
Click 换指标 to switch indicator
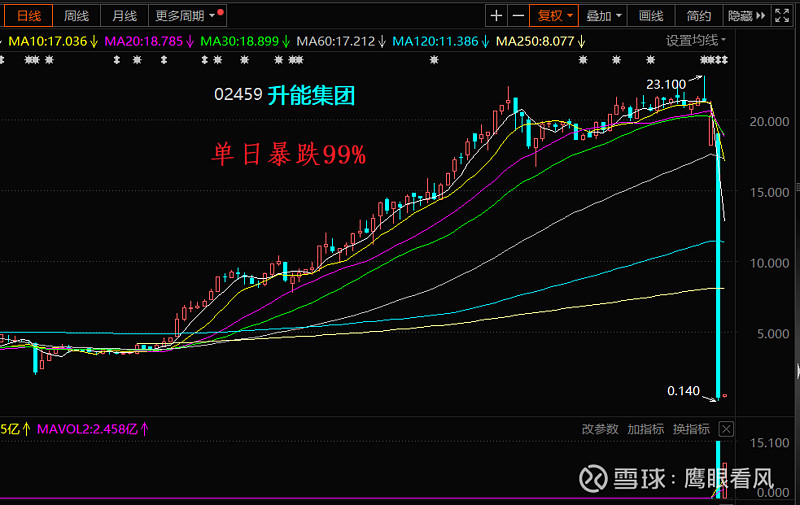click(691, 429)
